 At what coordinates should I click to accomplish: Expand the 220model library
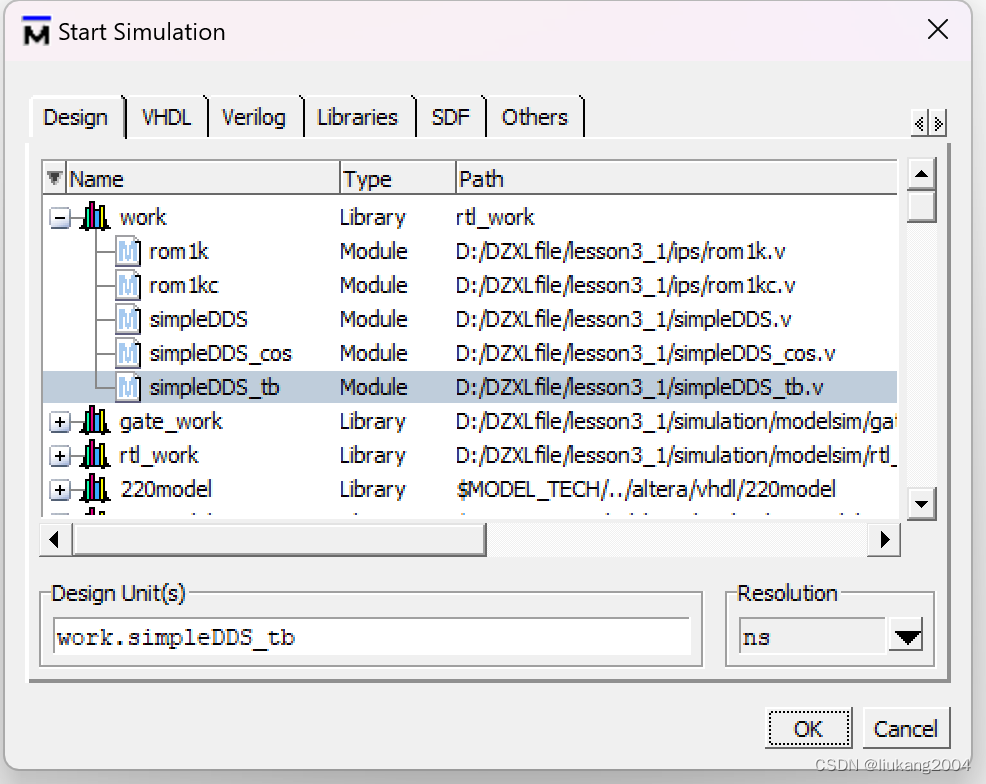pos(60,488)
